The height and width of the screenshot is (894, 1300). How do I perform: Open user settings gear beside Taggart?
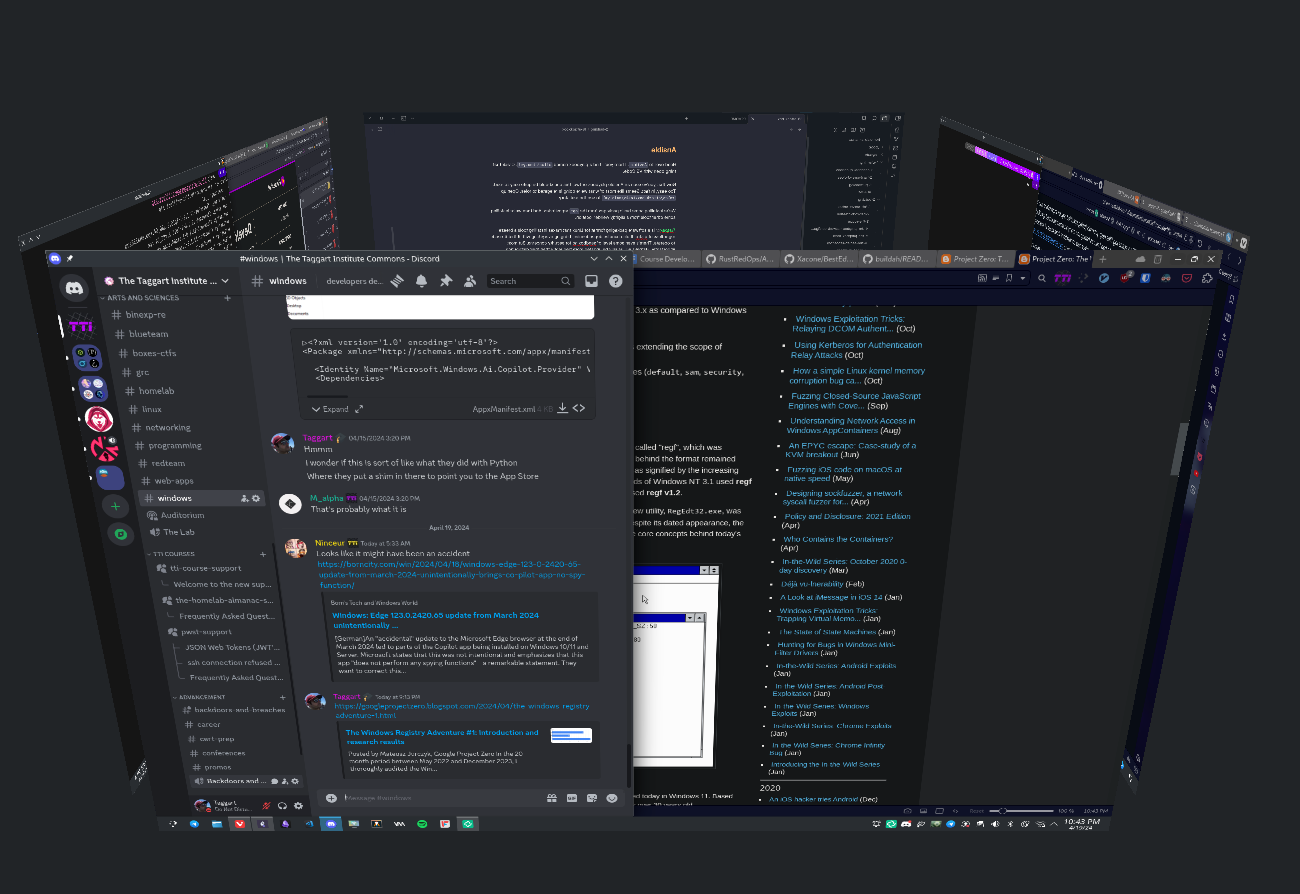tap(299, 805)
